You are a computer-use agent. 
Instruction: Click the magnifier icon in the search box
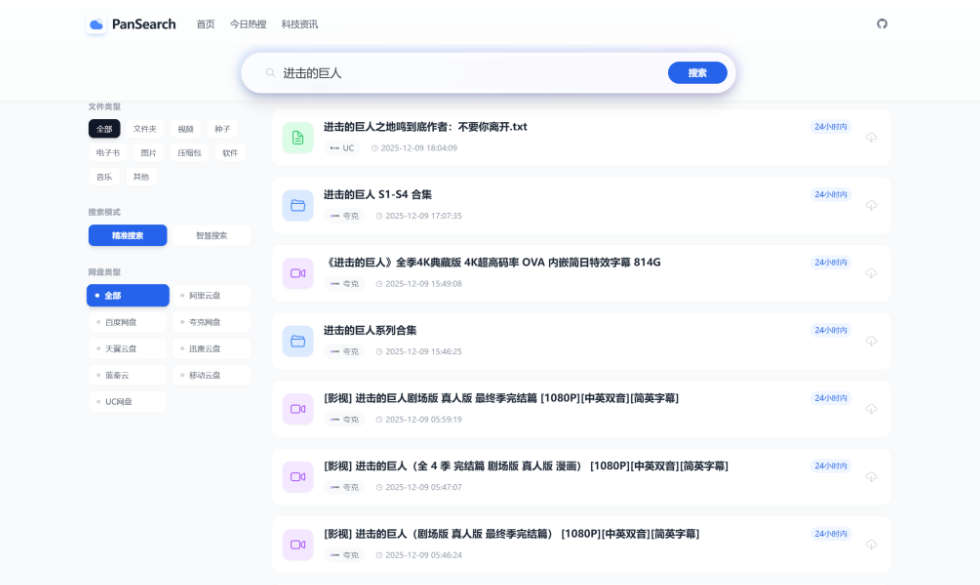tap(270, 72)
